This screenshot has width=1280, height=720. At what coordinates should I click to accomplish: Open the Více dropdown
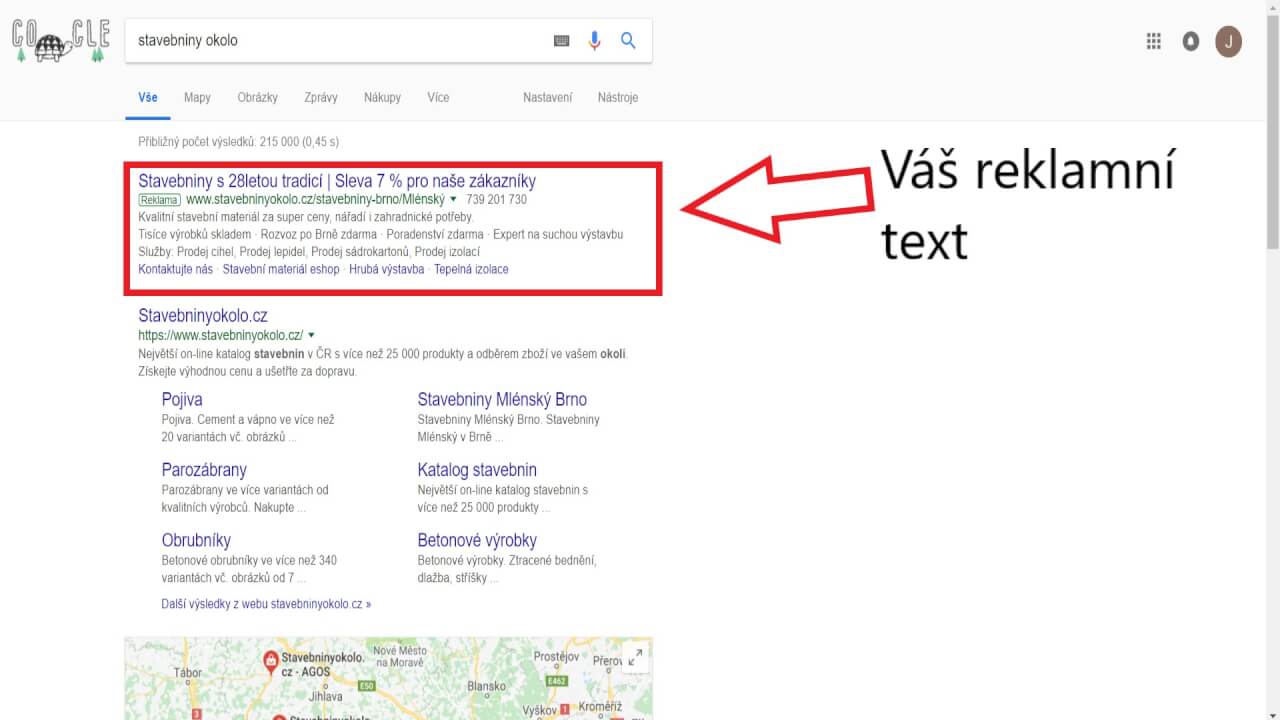tap(438, 97)
